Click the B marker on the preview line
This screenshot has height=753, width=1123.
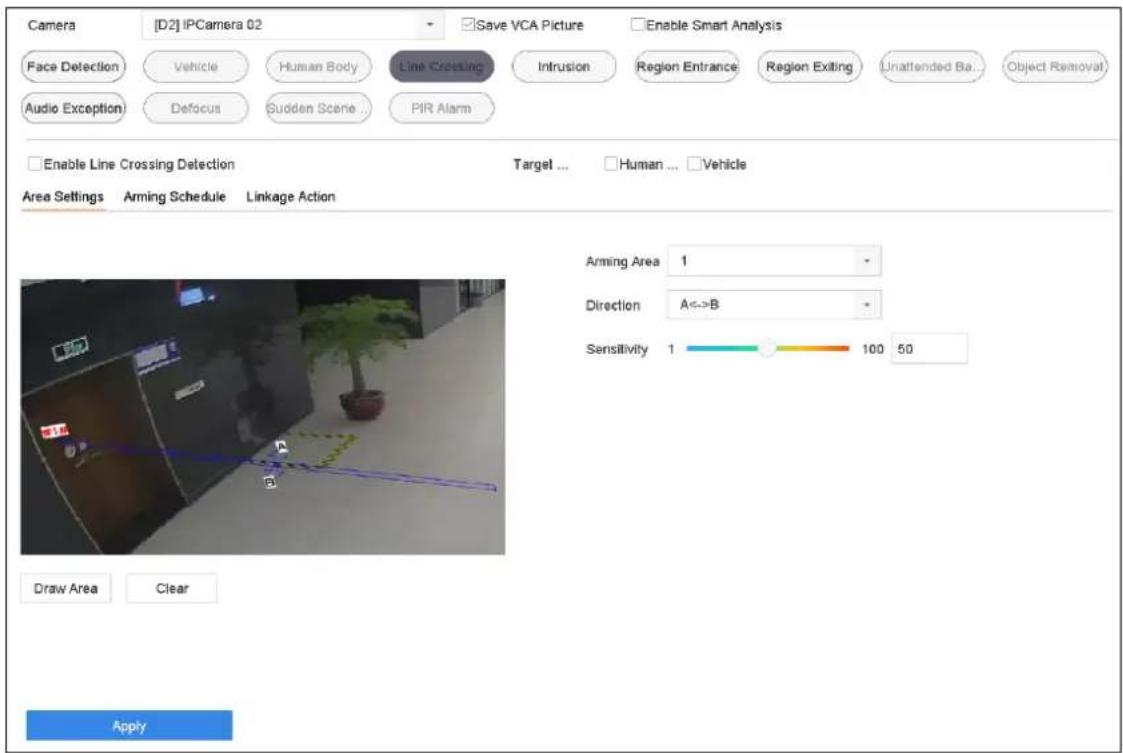270,482
